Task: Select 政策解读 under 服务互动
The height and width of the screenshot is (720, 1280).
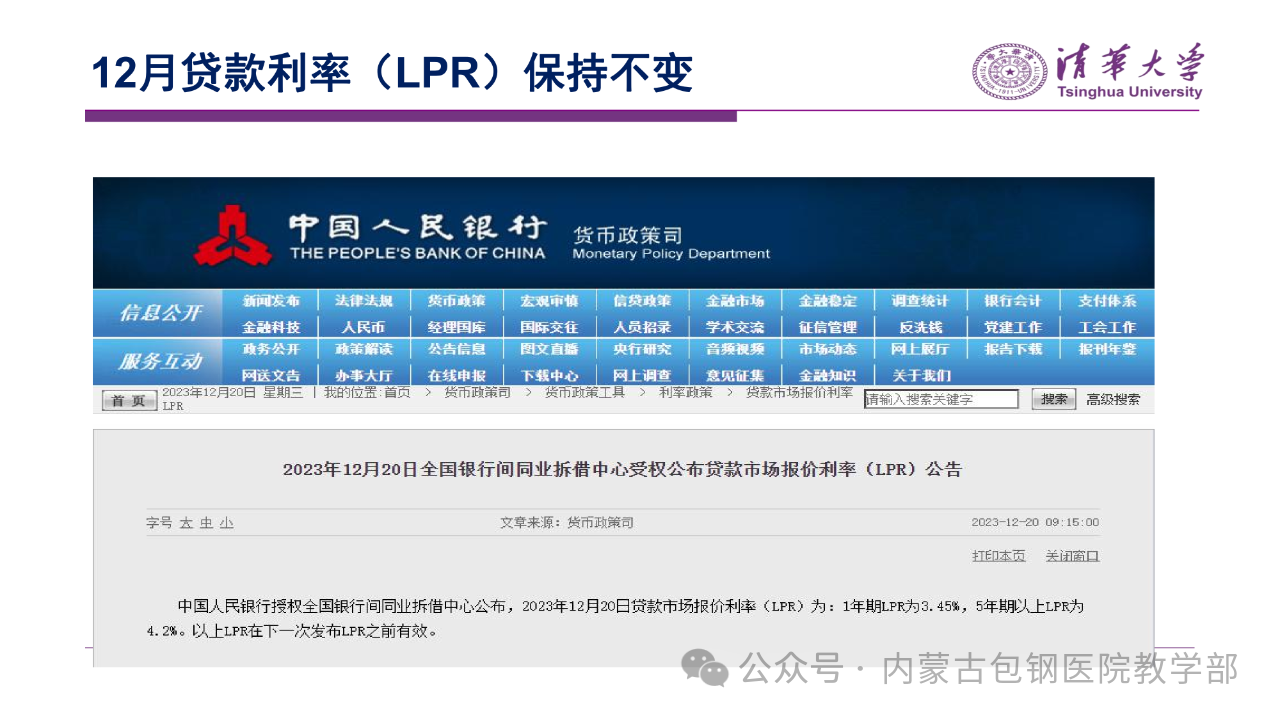Action: click(x=364, y=350)
